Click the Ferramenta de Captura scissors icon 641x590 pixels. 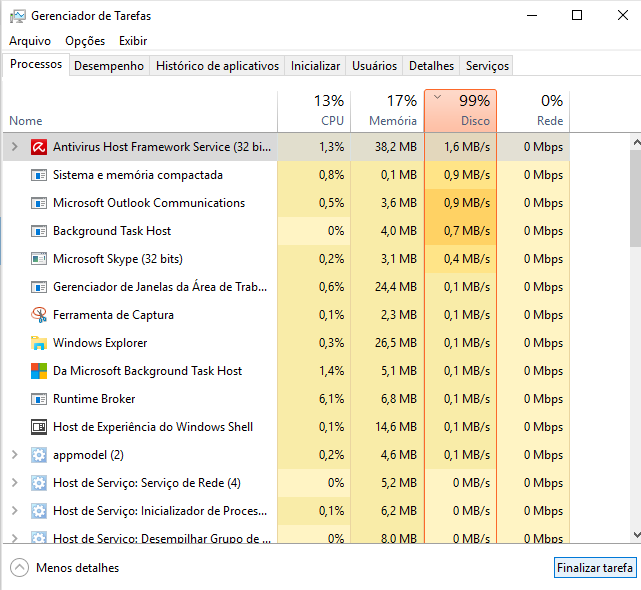(x=39, y=315)
